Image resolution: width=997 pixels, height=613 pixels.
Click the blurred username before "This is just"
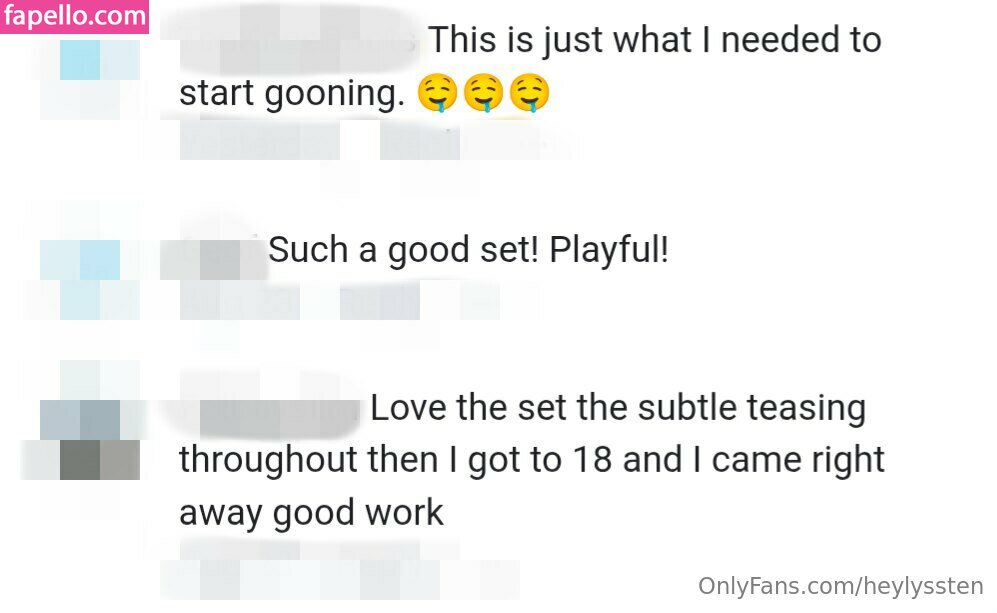[x=298, y=39]
